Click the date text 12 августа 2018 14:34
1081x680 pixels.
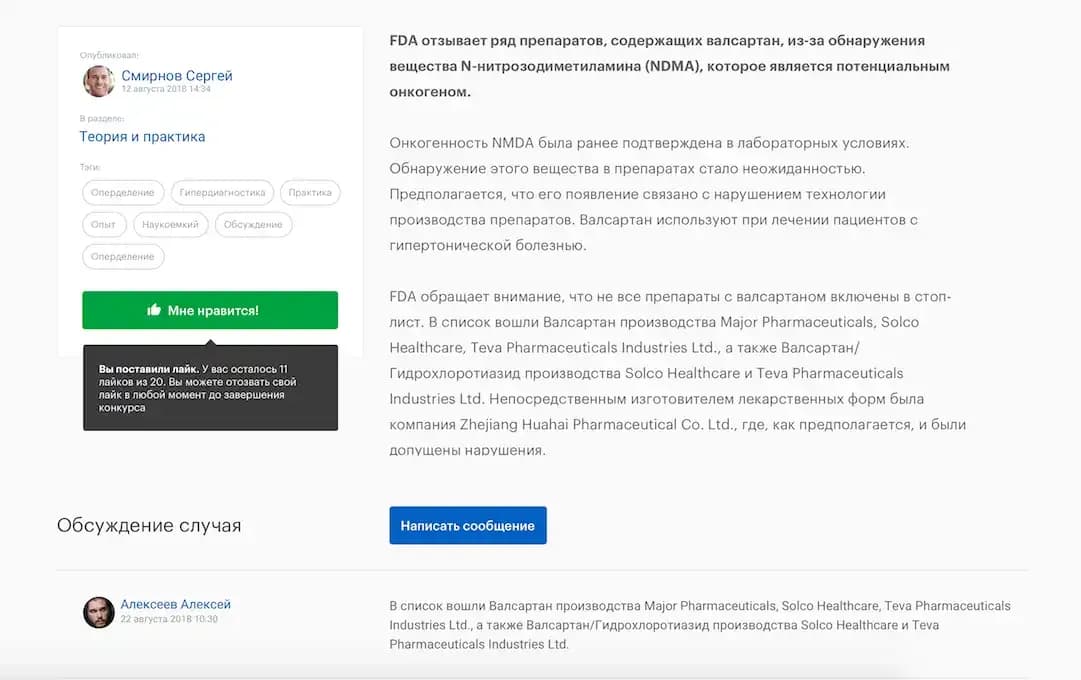pyautogui.click(x=166, y=89)
